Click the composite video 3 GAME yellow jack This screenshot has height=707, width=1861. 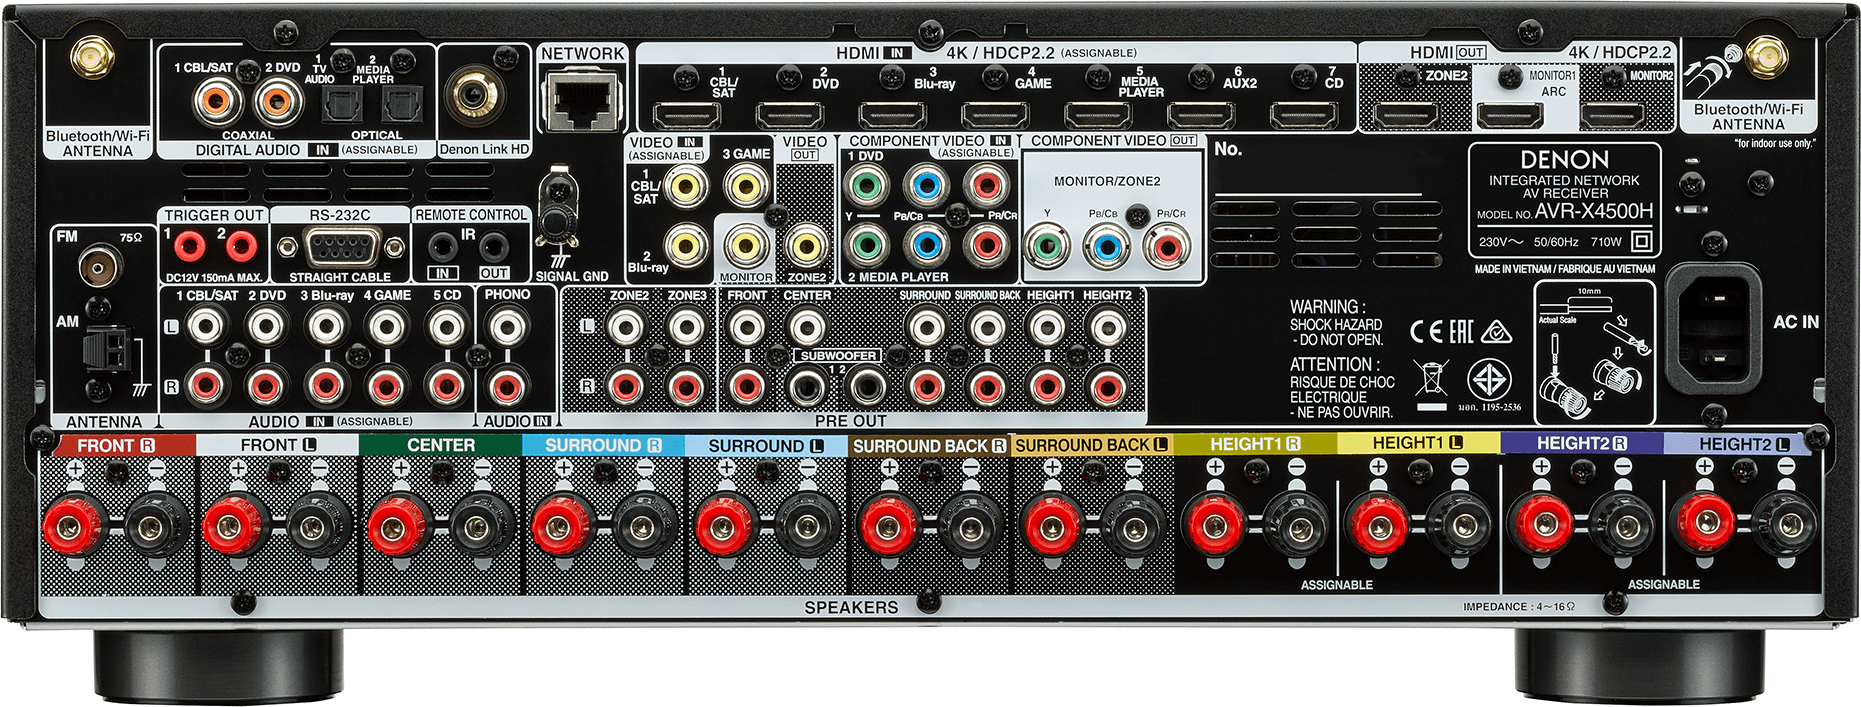tap(746, 185)
